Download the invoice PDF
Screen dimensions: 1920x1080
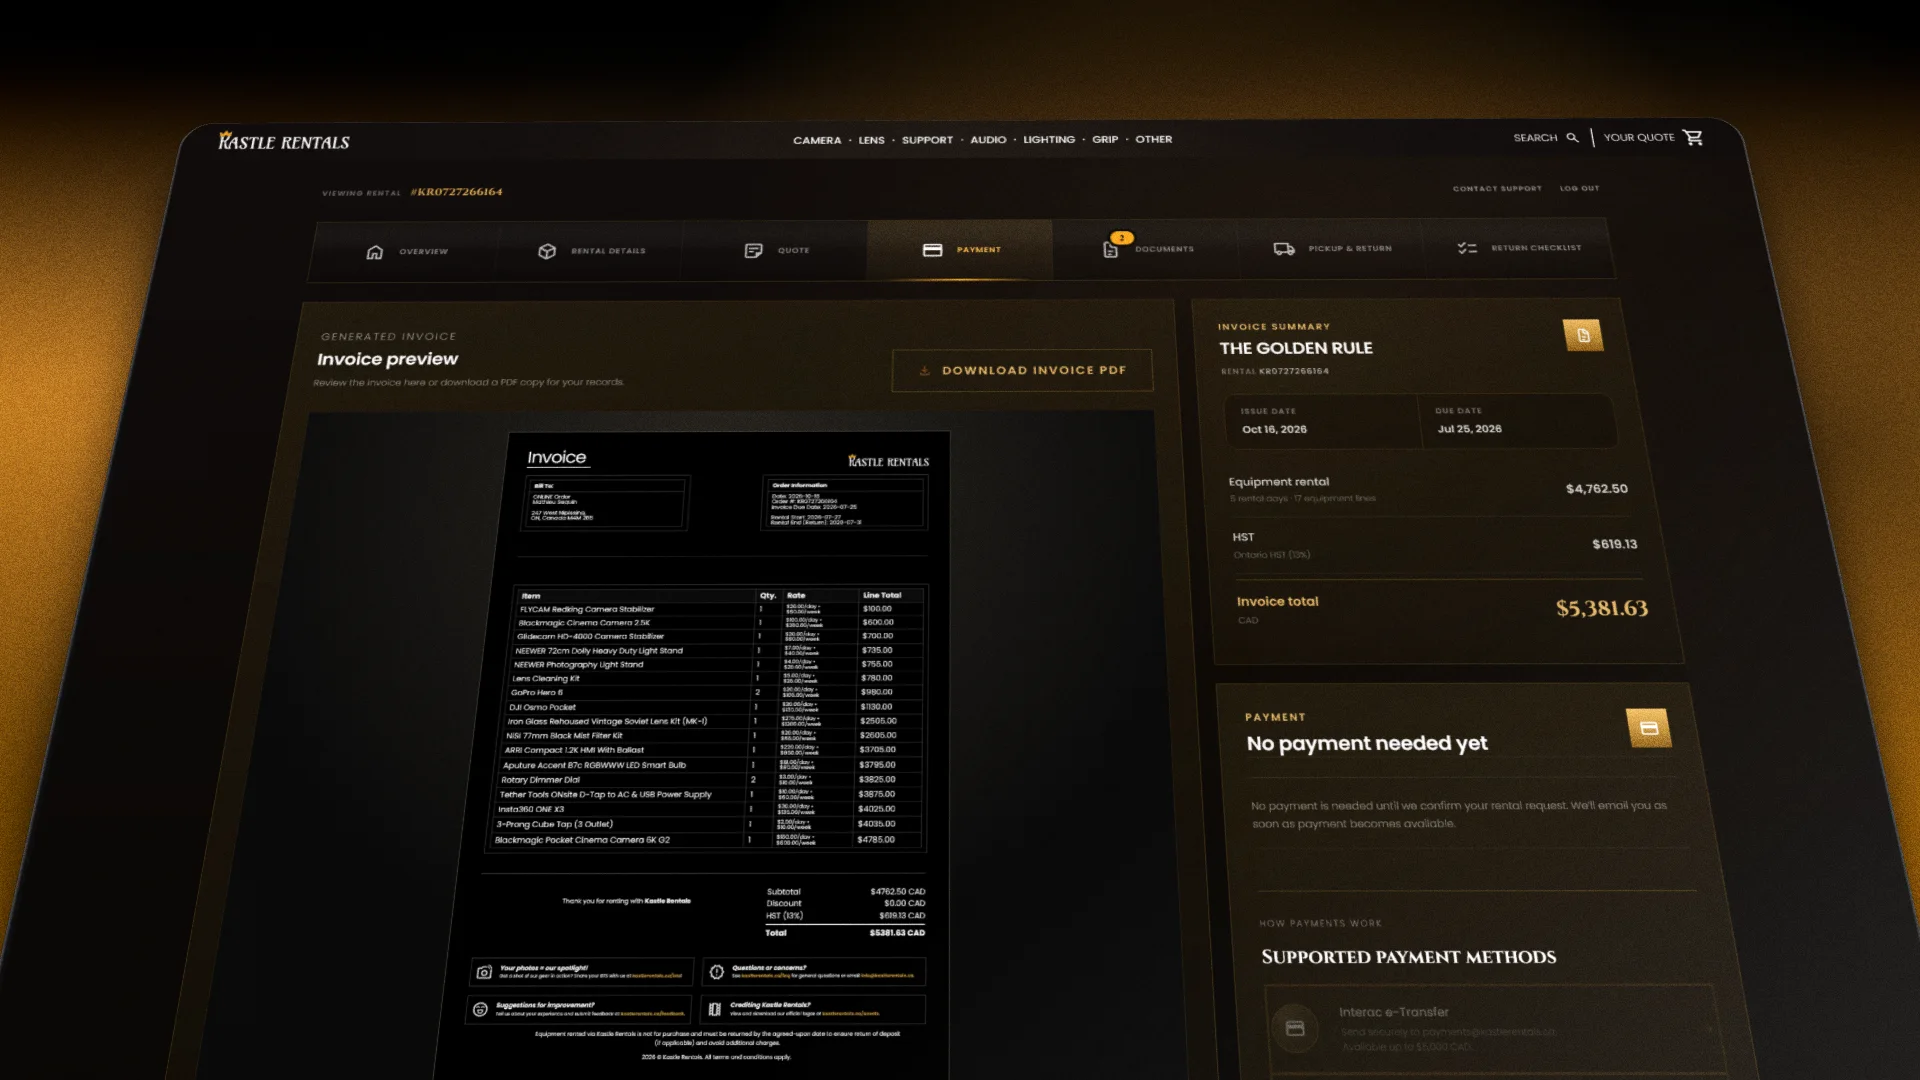(x=1022, y=371)
